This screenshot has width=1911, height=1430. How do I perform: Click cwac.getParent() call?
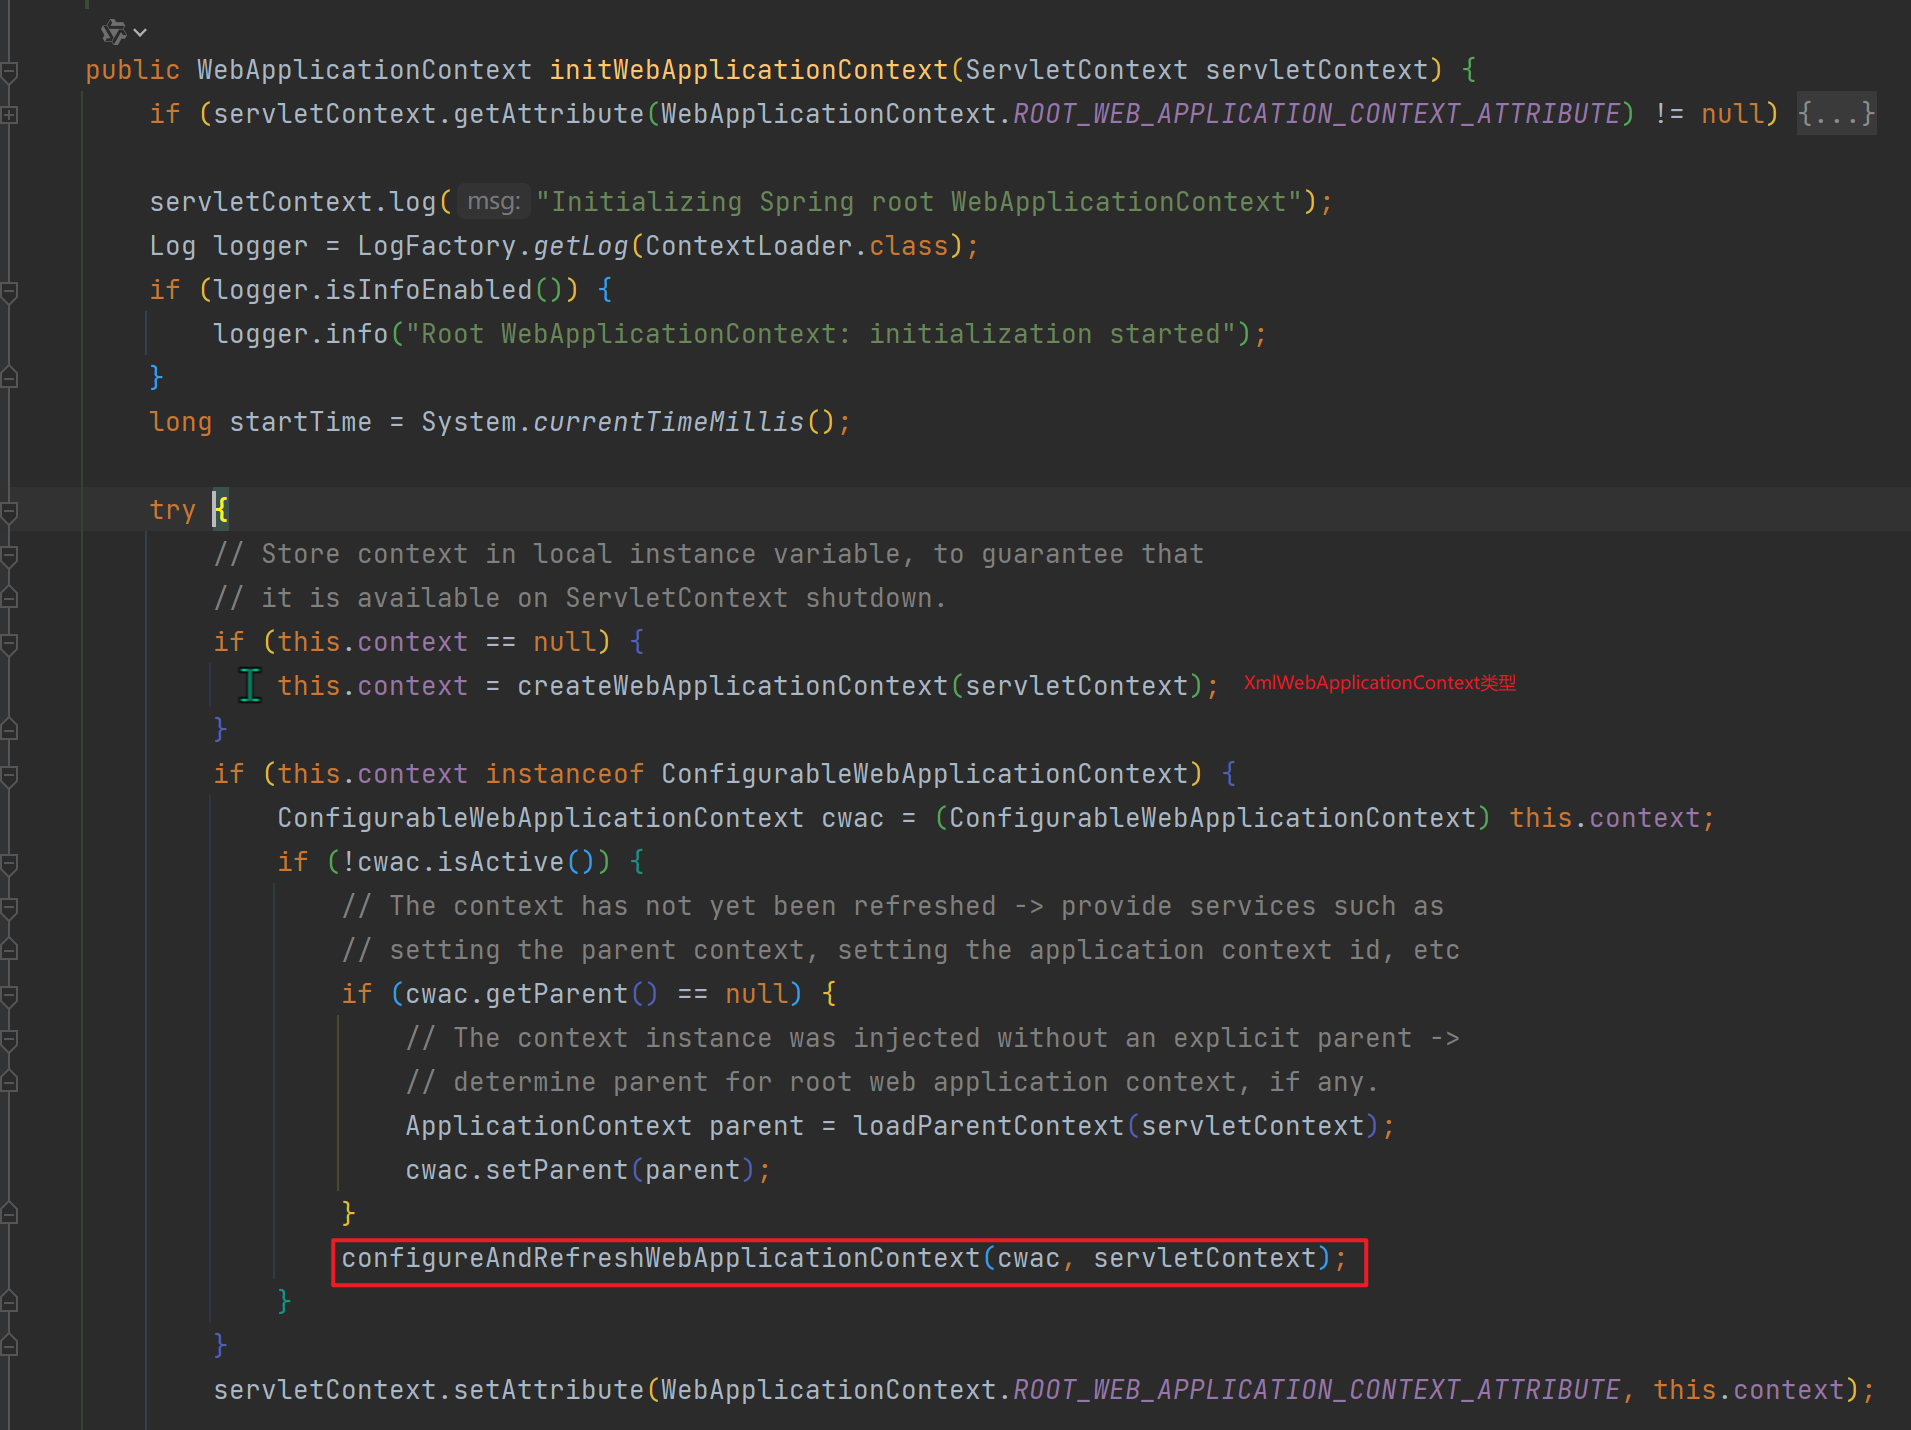pyautogui.click(x=533, y=994)
